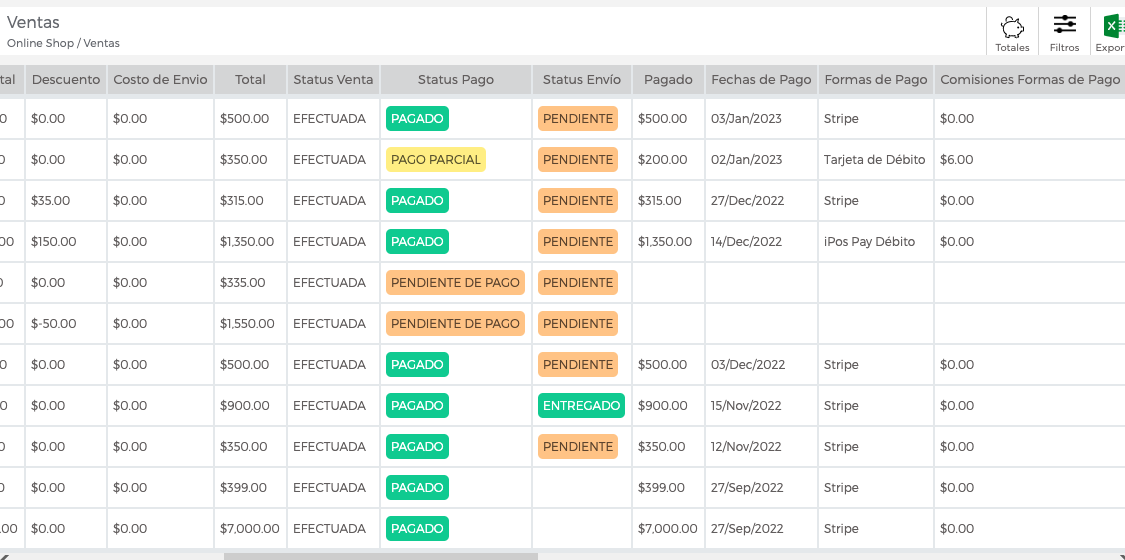Click the Descuento column header
This screenshot has height=560, width=1125.
pyautogui.click(x=66, y=80)
